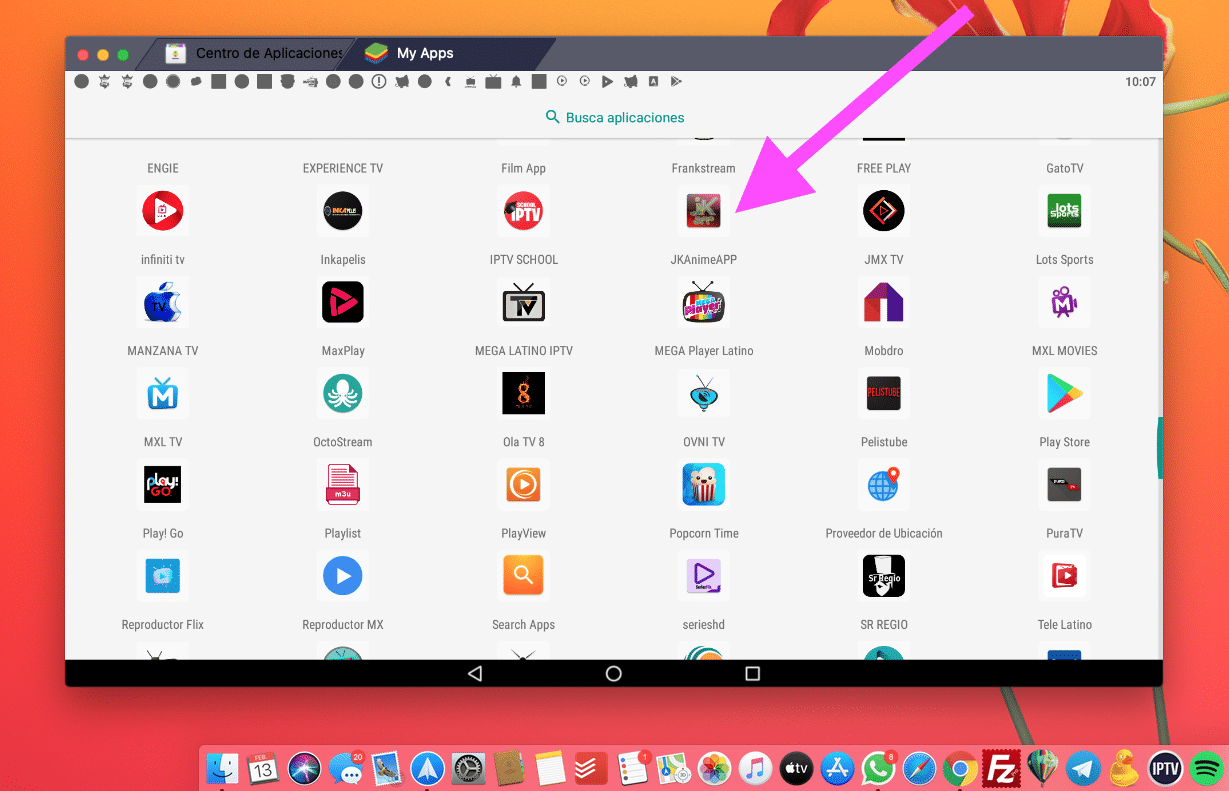Image resolution: width=1229 pixels, height=791 pixels.
Task: Open the MANZANA TV app icon
Action: [162, 302]
